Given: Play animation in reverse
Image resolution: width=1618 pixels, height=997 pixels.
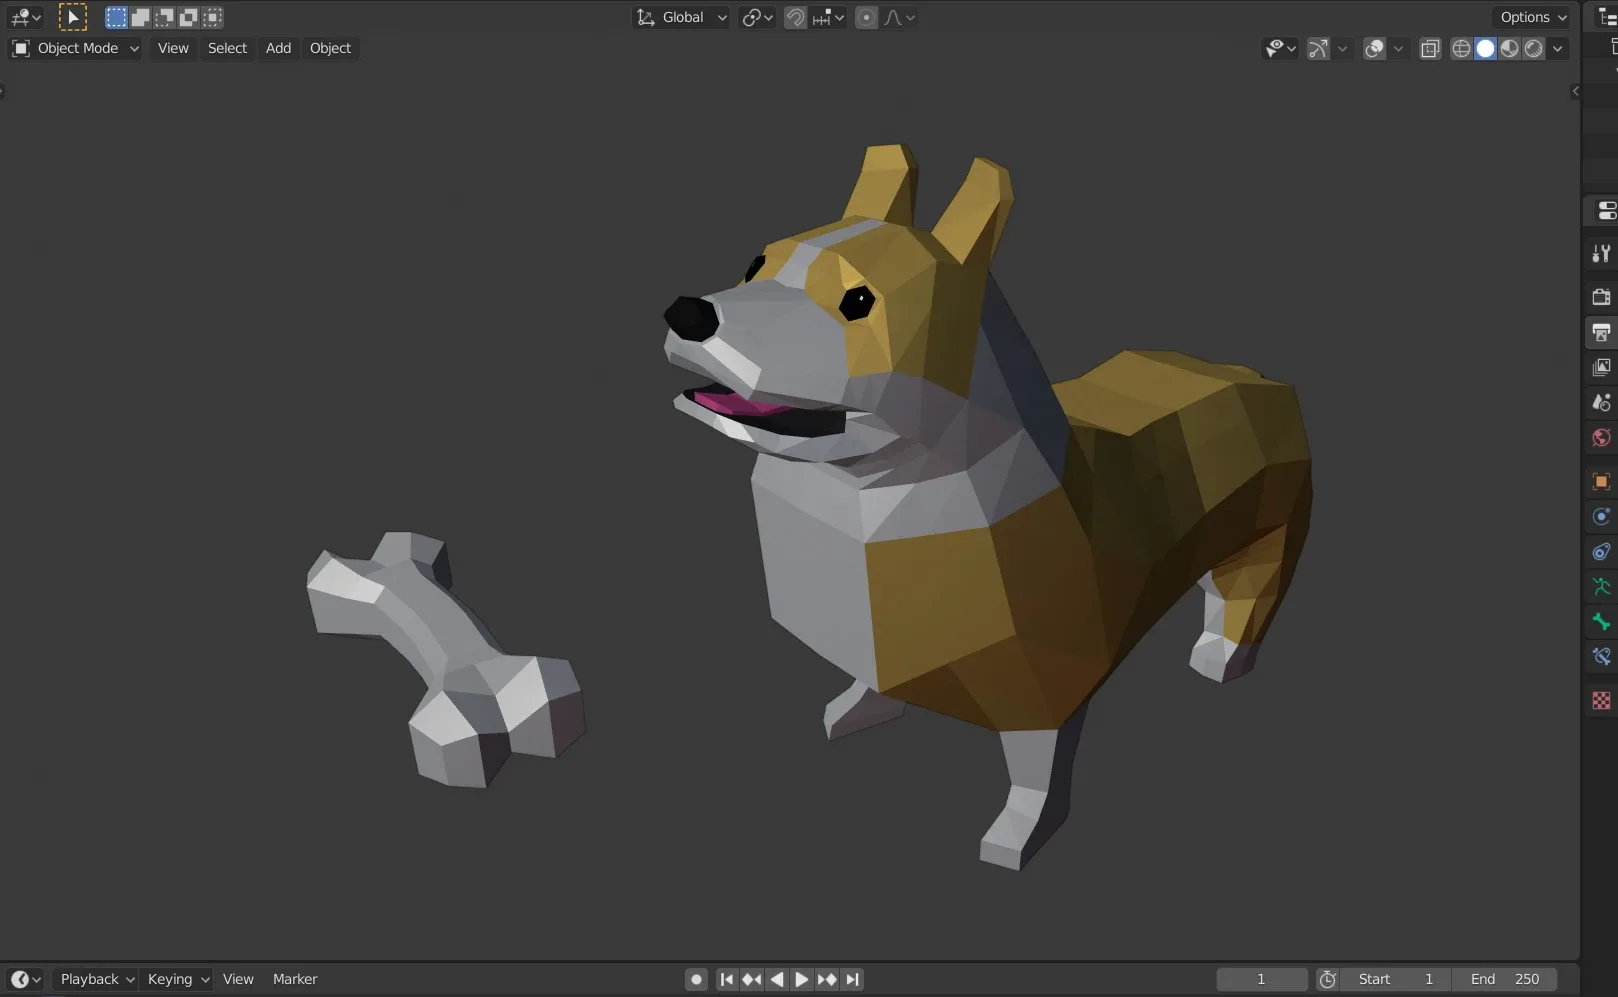Looking at the screenshot, I should coord(777,979).
